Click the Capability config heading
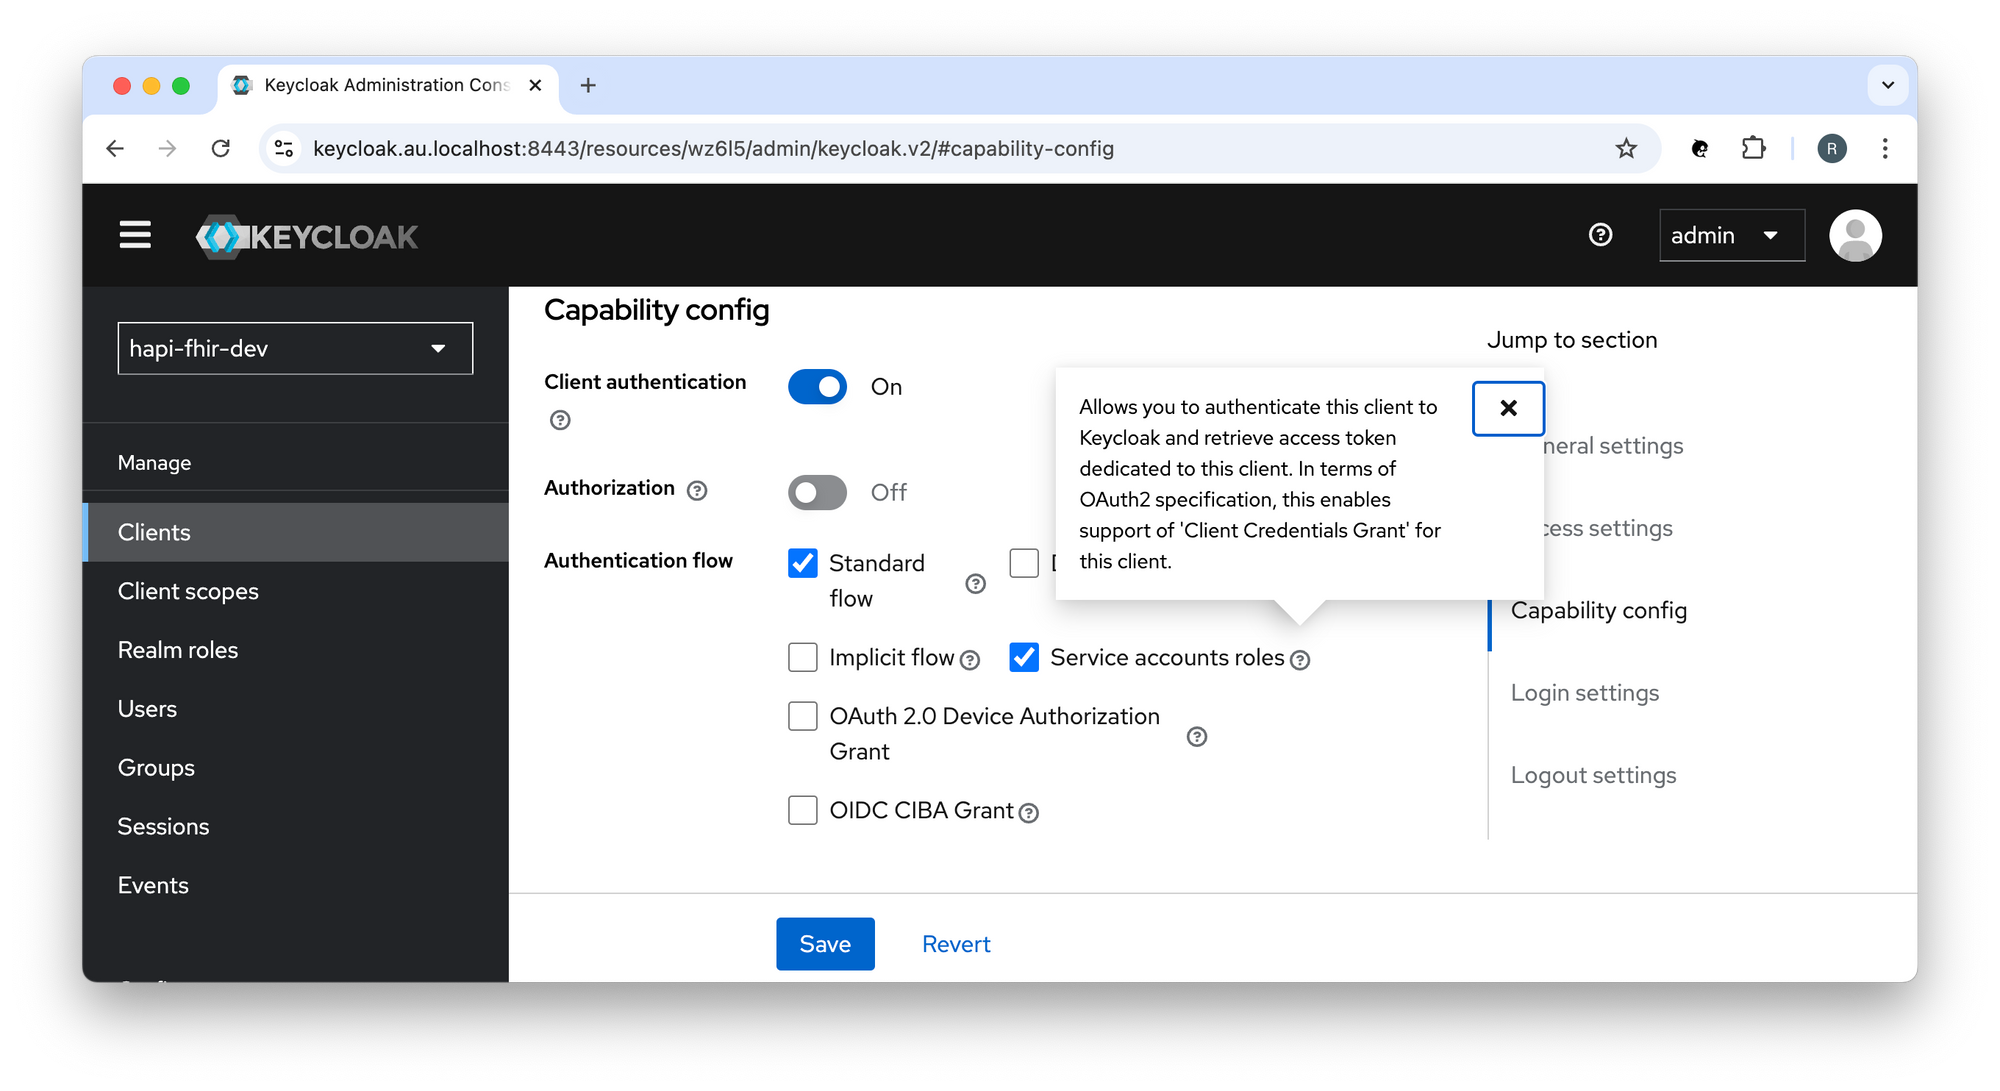The height and width of the screenshot is (1091, 2000). pyautogui.click(x=656, y=310)
